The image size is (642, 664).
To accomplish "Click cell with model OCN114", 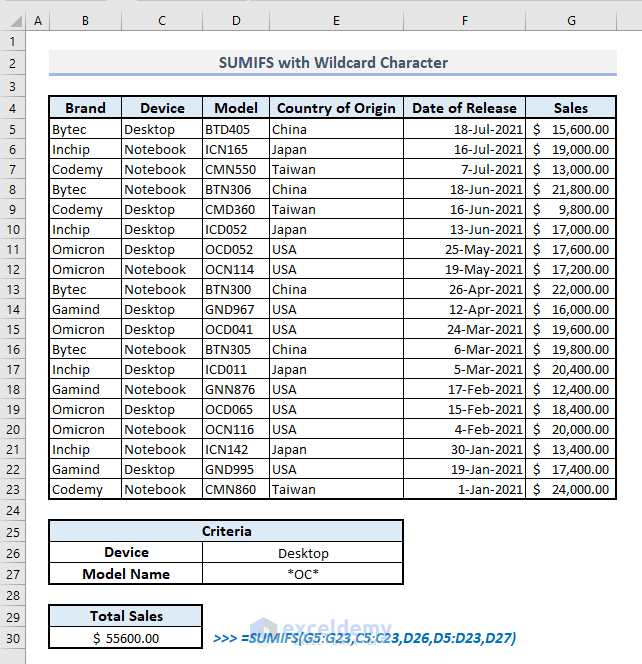I will click(236, 269).
